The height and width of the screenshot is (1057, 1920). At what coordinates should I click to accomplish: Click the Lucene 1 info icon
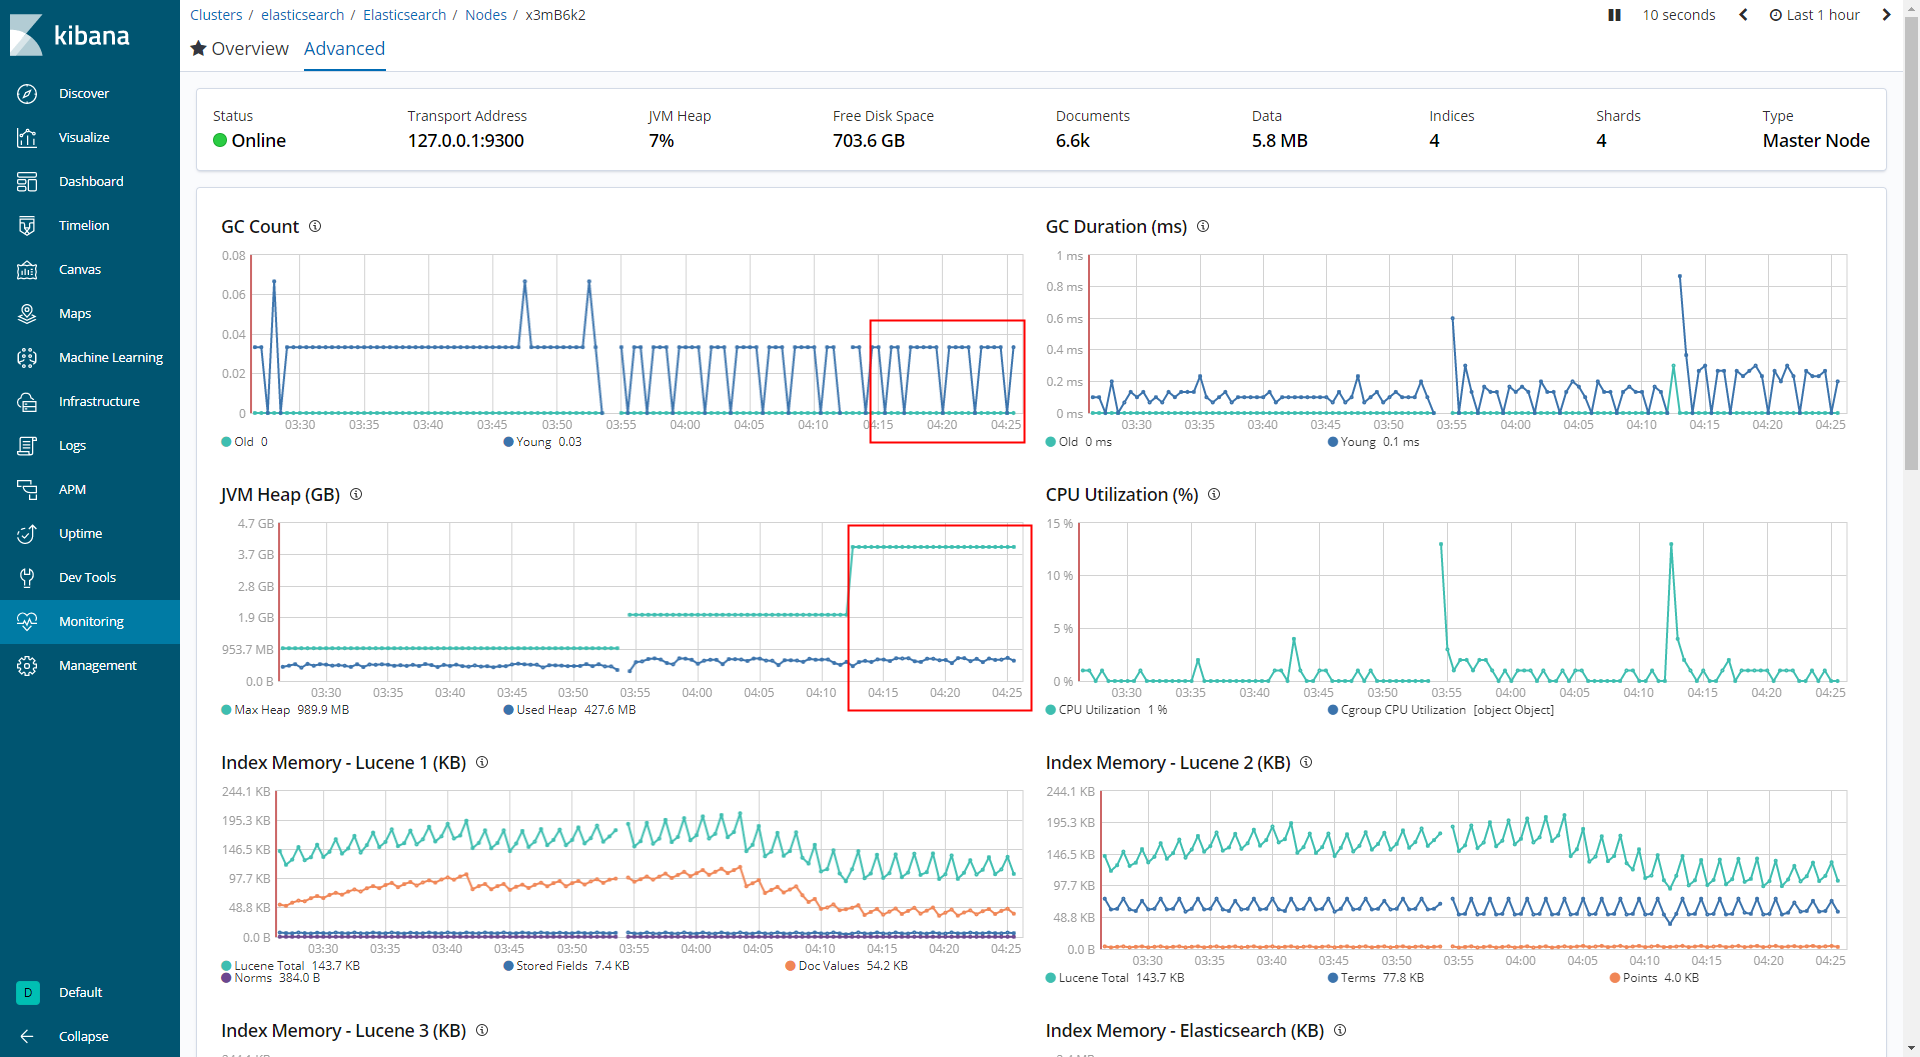pyautogui.click(x=482, y=762)
